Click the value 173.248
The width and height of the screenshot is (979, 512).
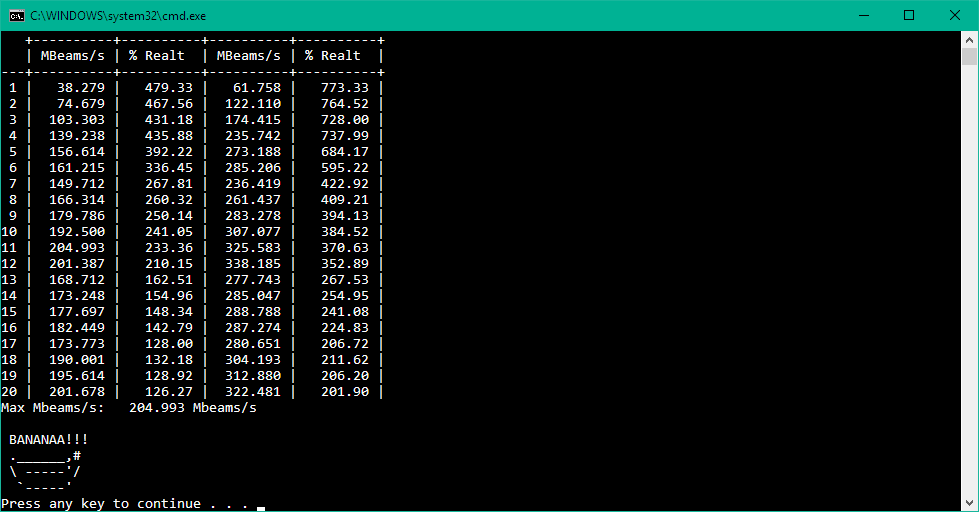click(x=77, y=296)
